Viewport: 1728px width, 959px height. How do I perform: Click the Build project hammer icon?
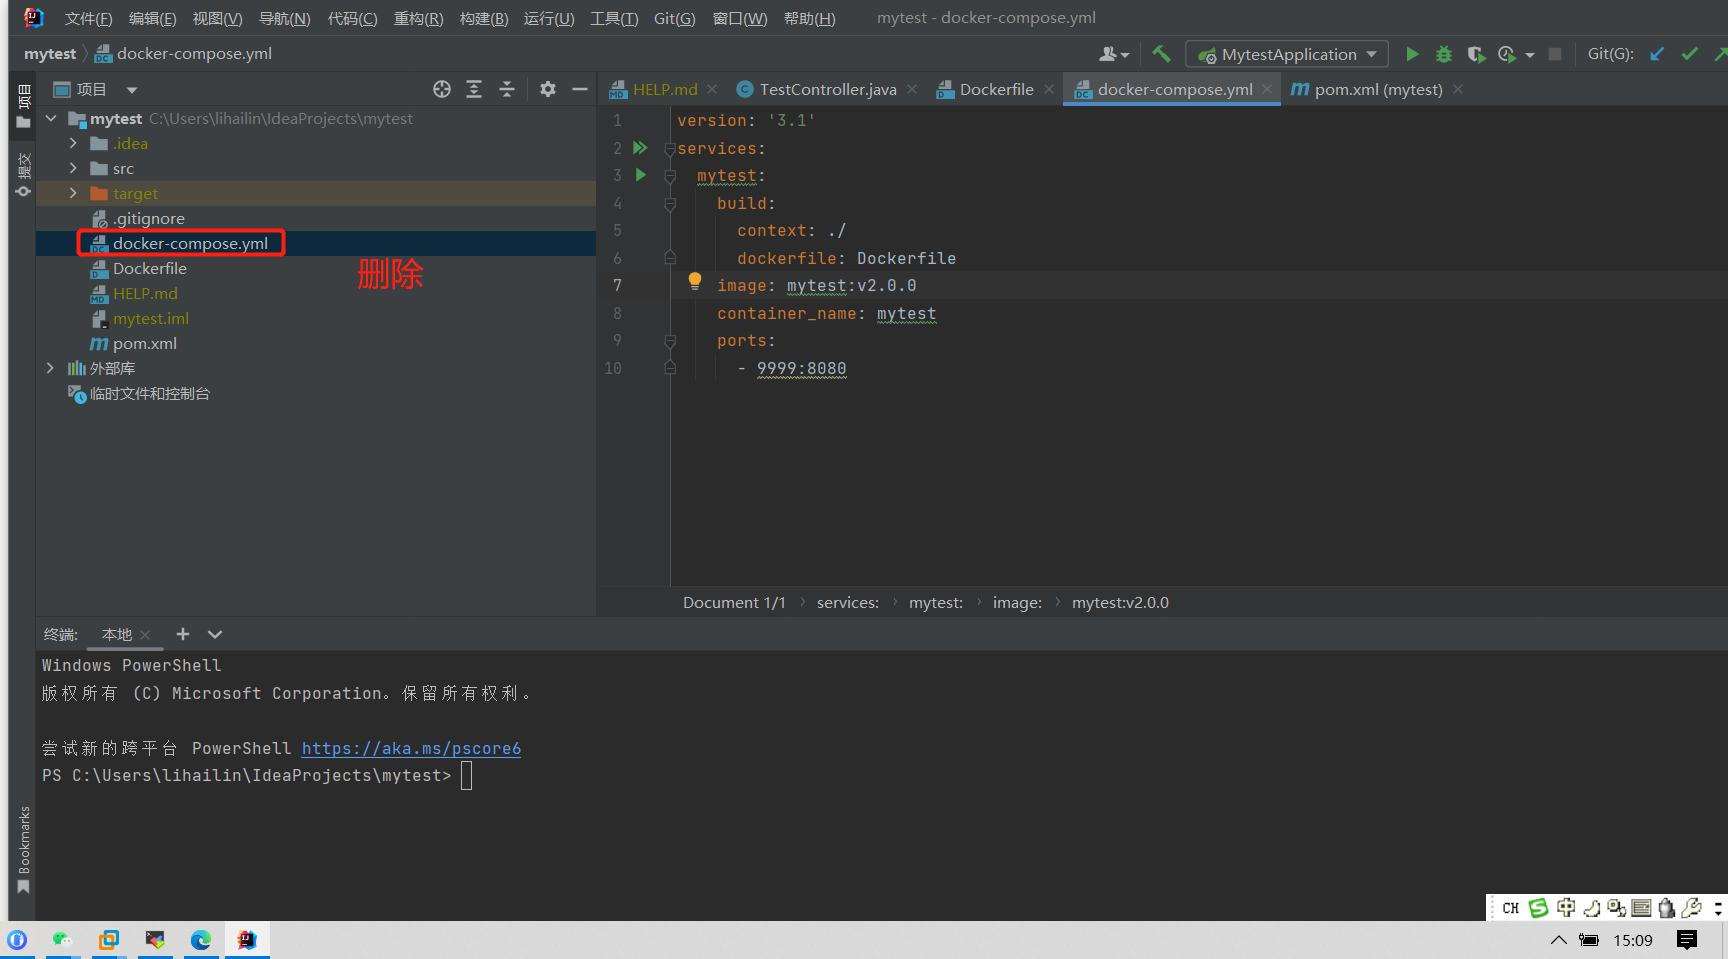click(1160, 54)
